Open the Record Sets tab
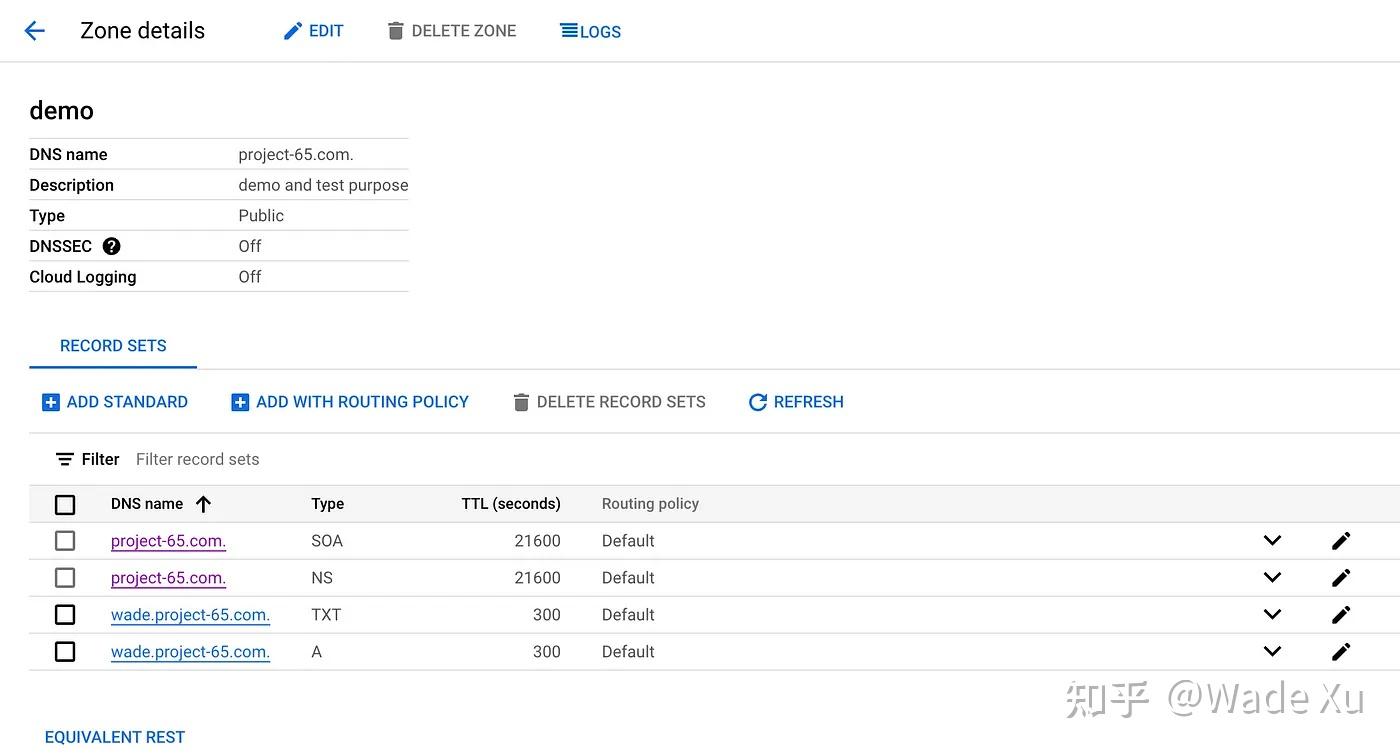1400x755 pixels. point(113,346)
